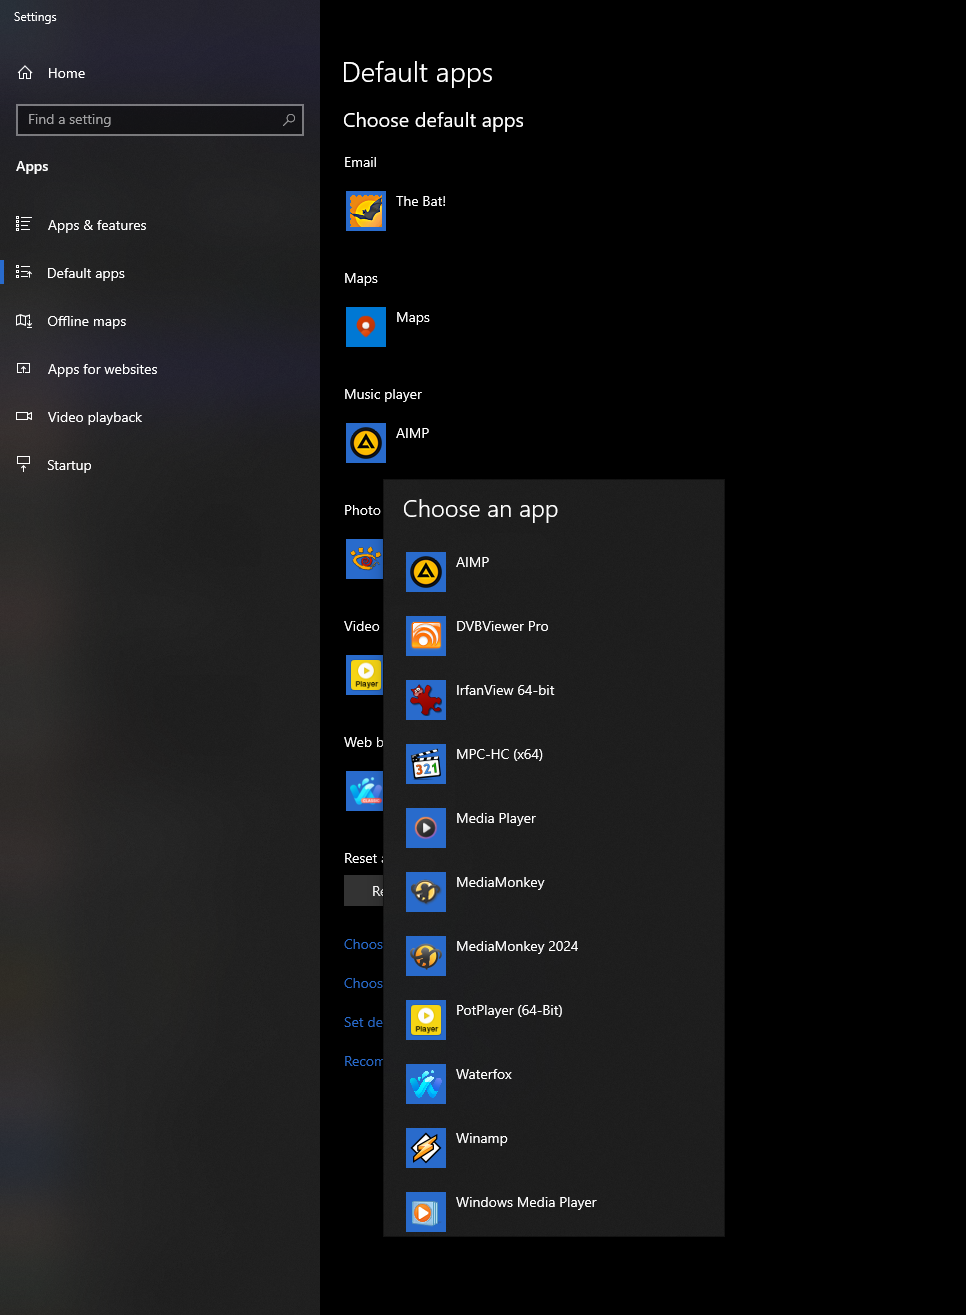Go to Apps & features page

(97, 226)
